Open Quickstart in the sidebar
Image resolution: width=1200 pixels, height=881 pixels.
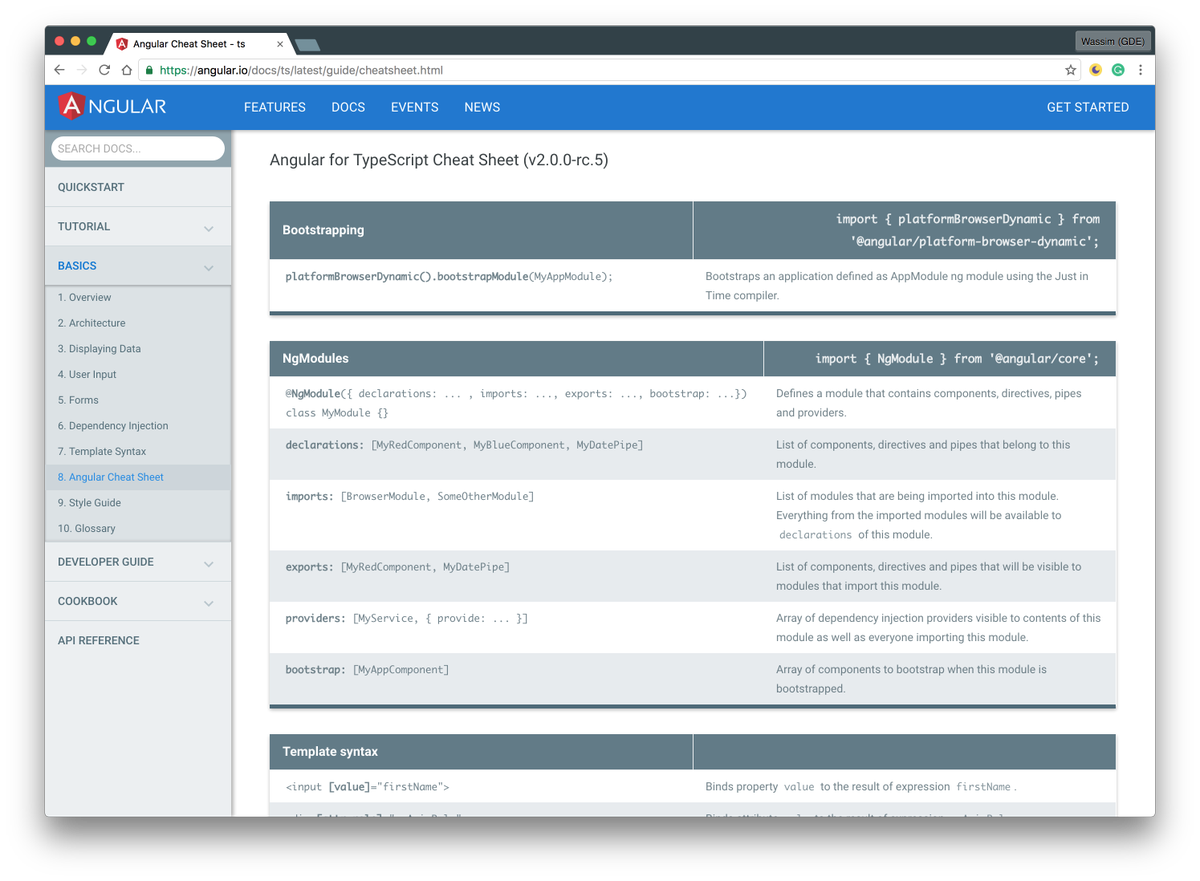click(138, 187)
